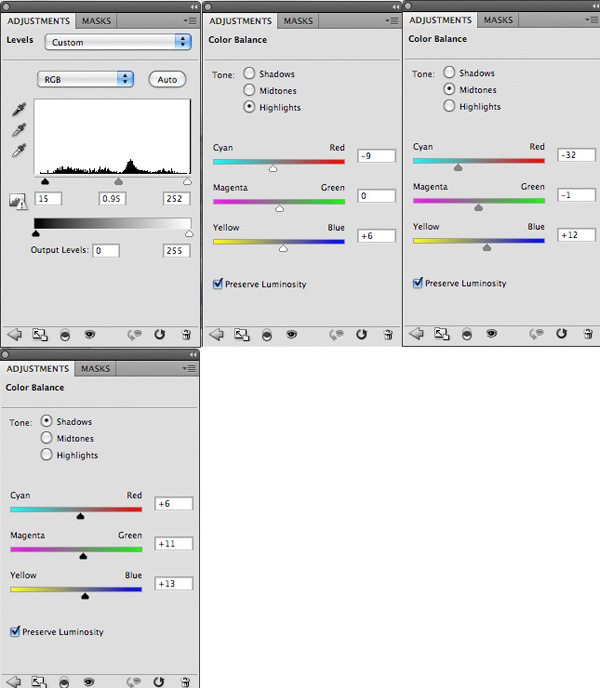Switch to Masks tab in Highlights Color Balance panel
This screenshot has height=688, width=600.
coord(298,21)
